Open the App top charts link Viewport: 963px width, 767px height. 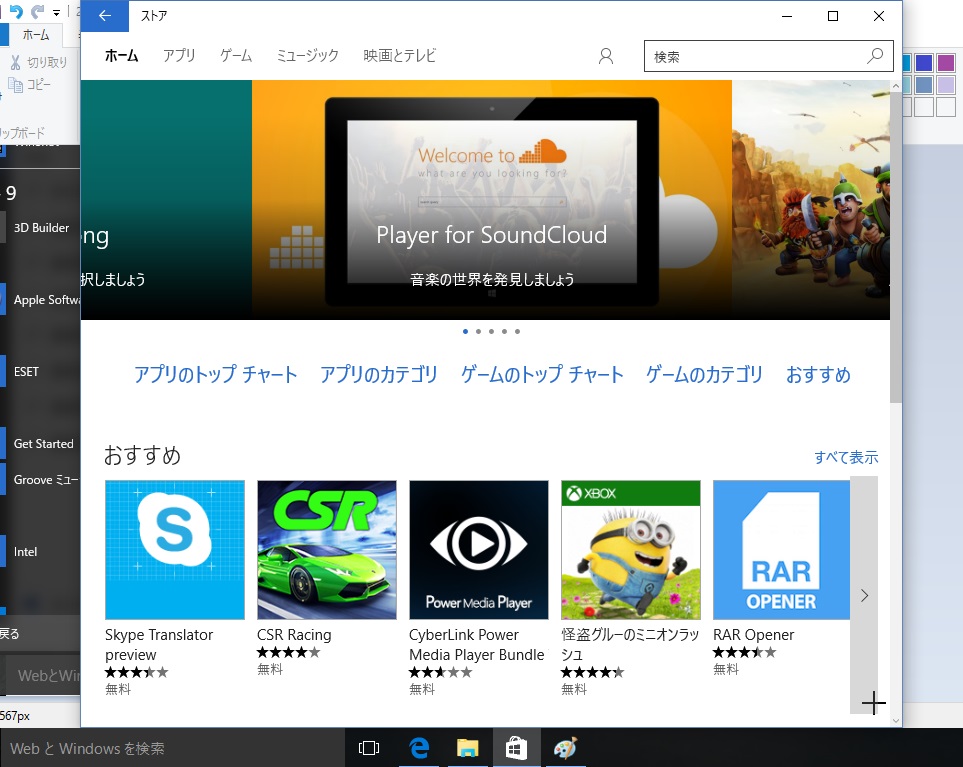[216, 374]
